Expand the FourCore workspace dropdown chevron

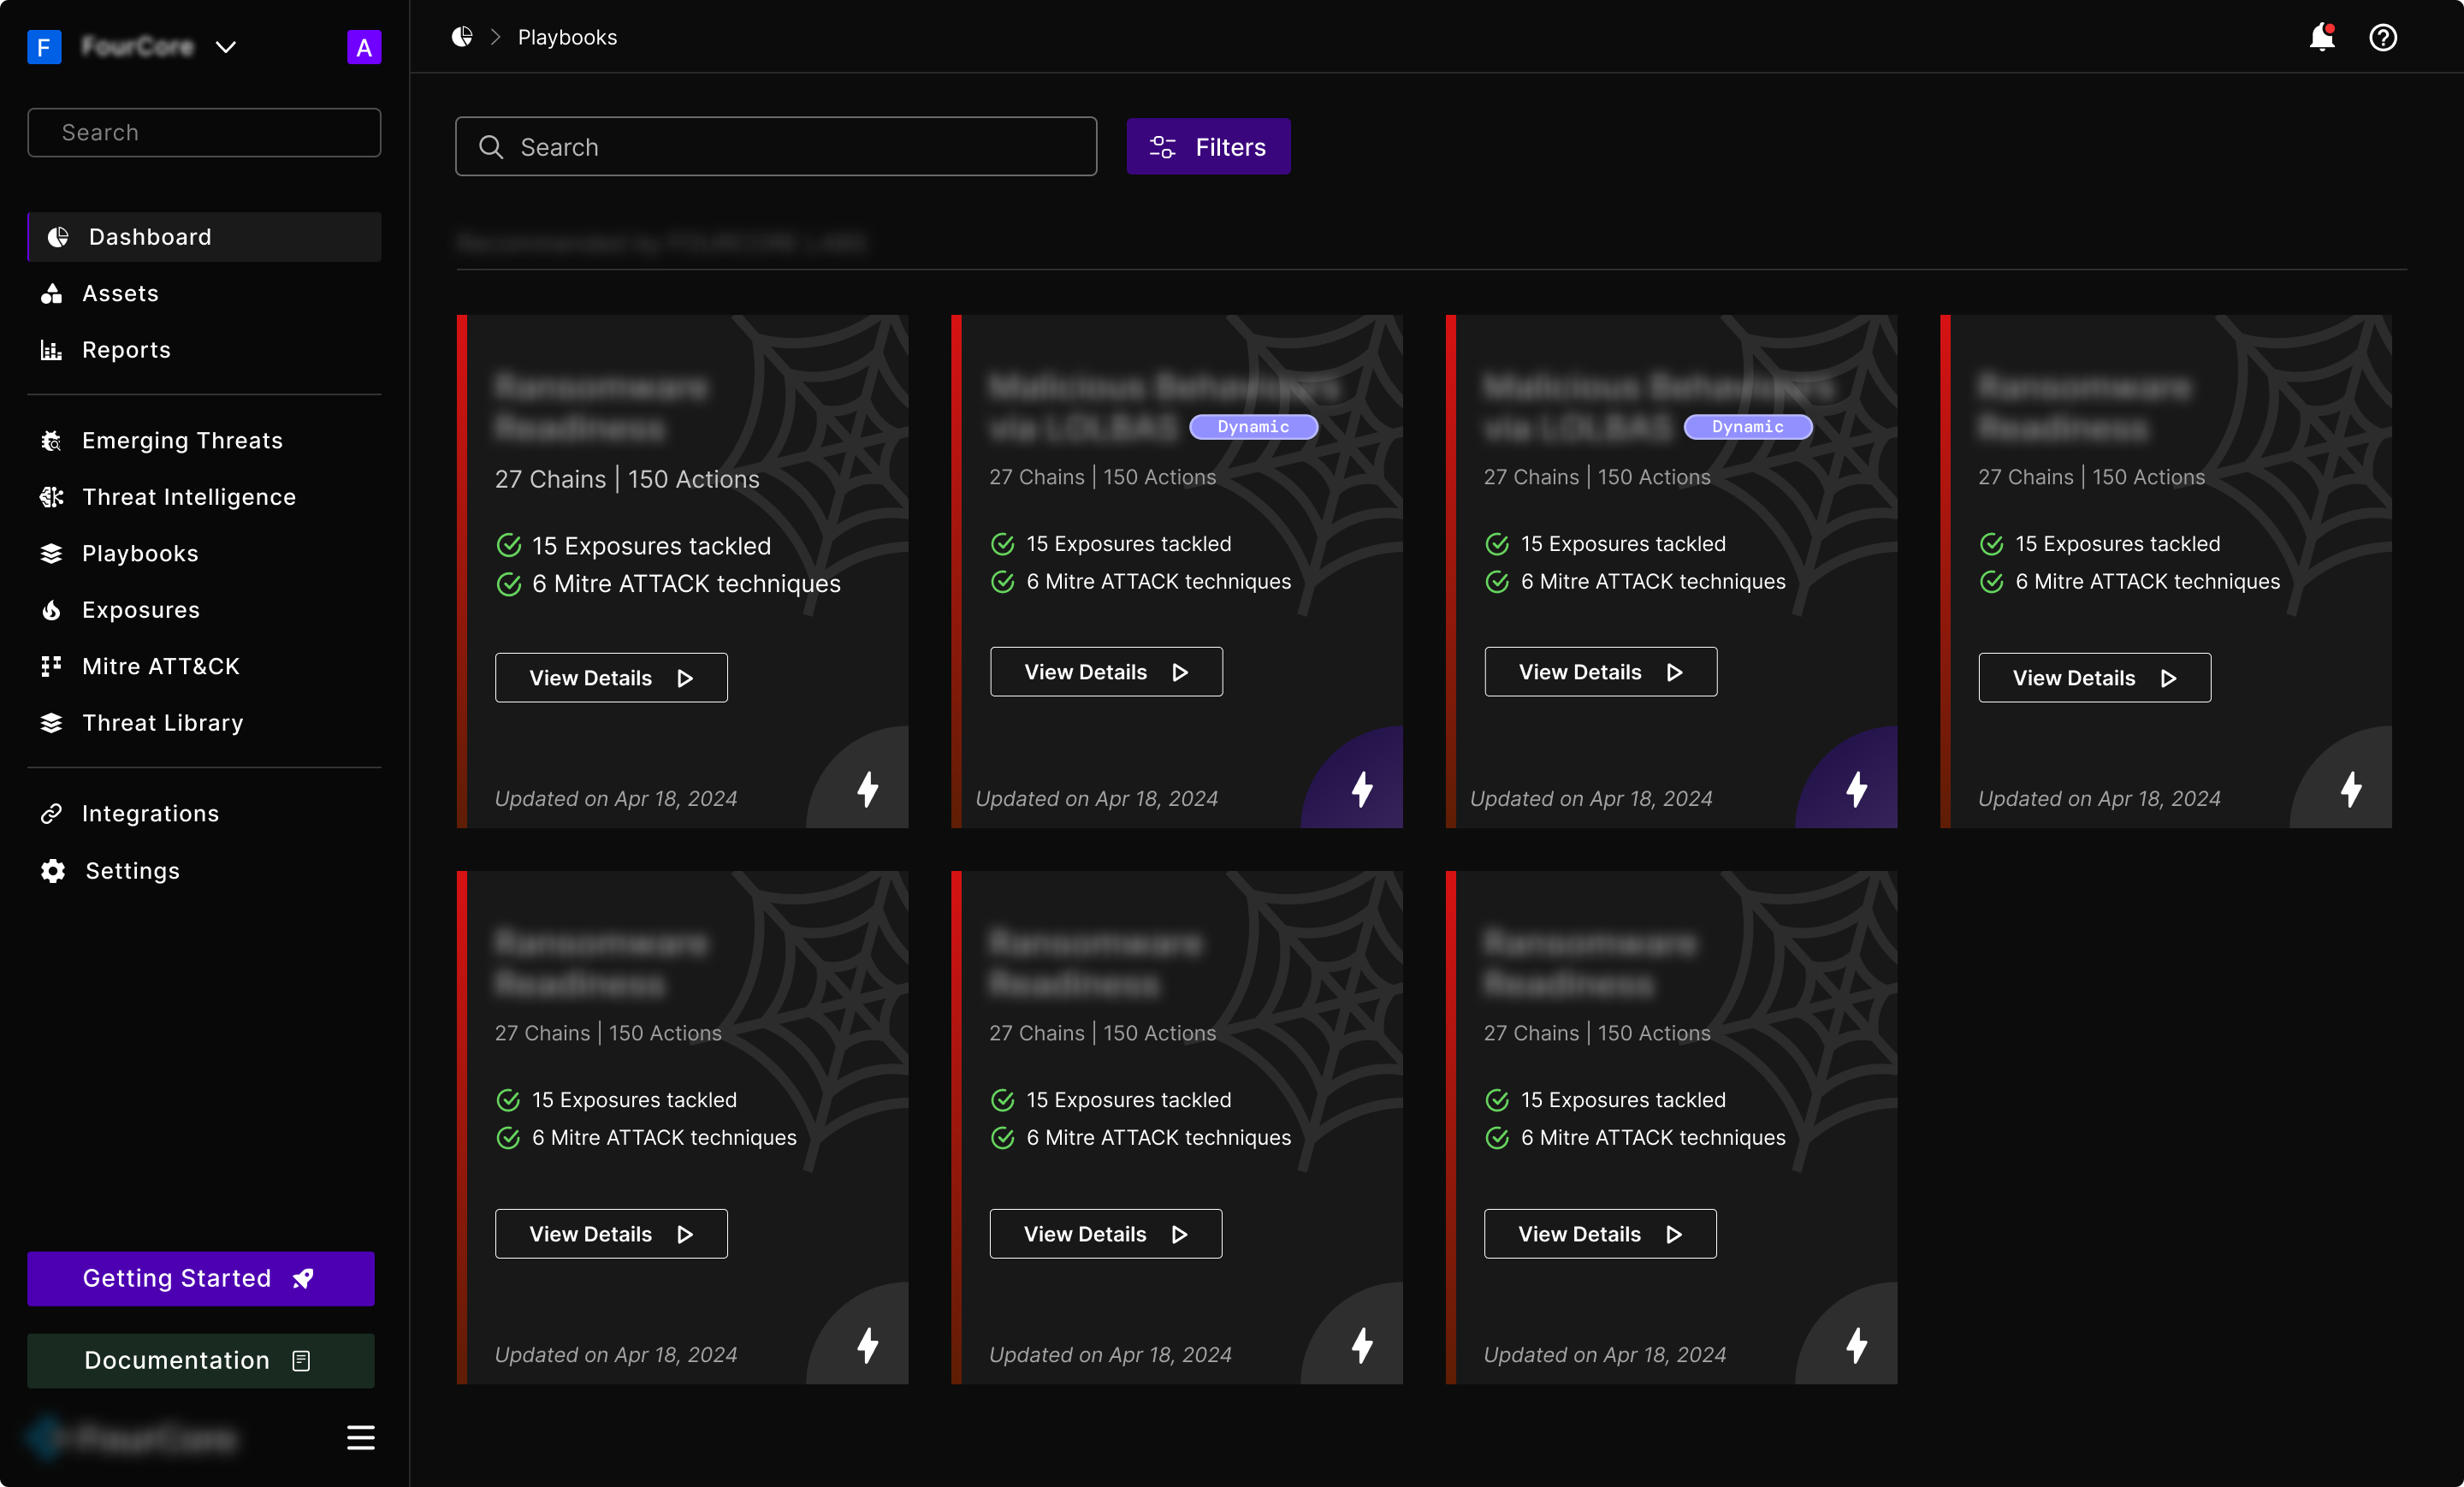click(226, 47)
